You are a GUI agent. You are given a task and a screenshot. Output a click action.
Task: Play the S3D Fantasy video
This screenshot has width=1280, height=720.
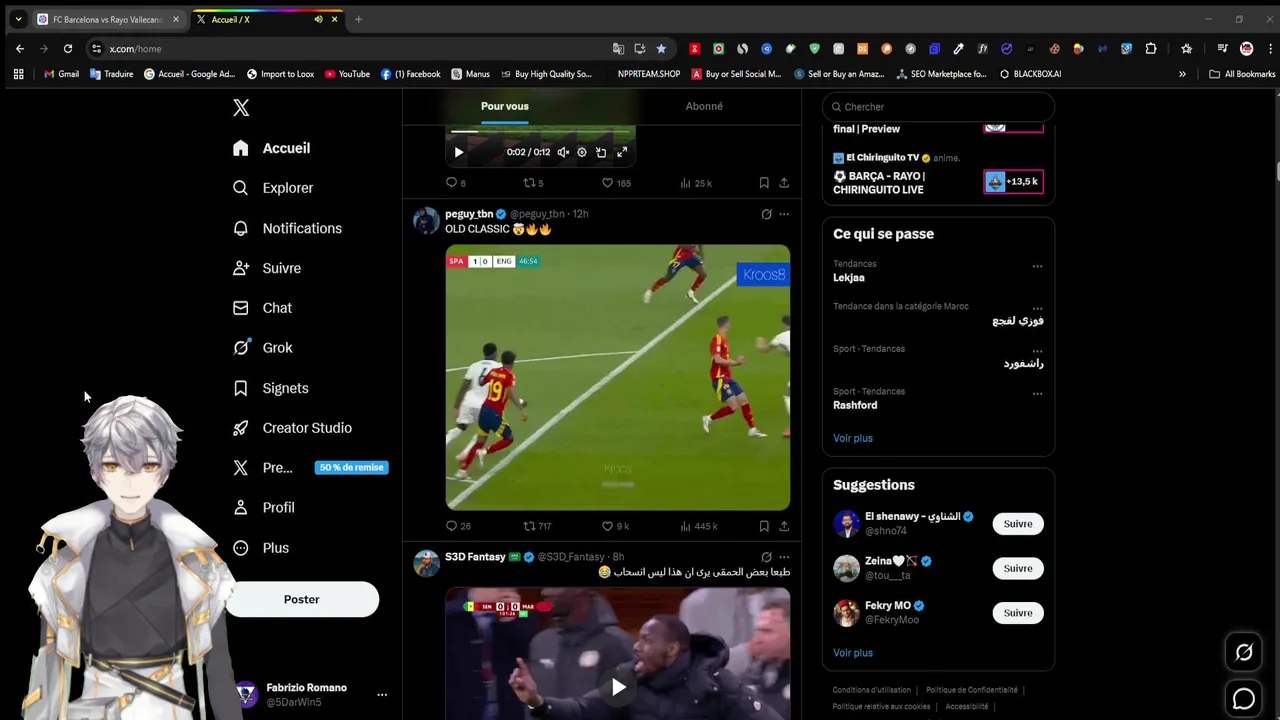coord(618,687)
